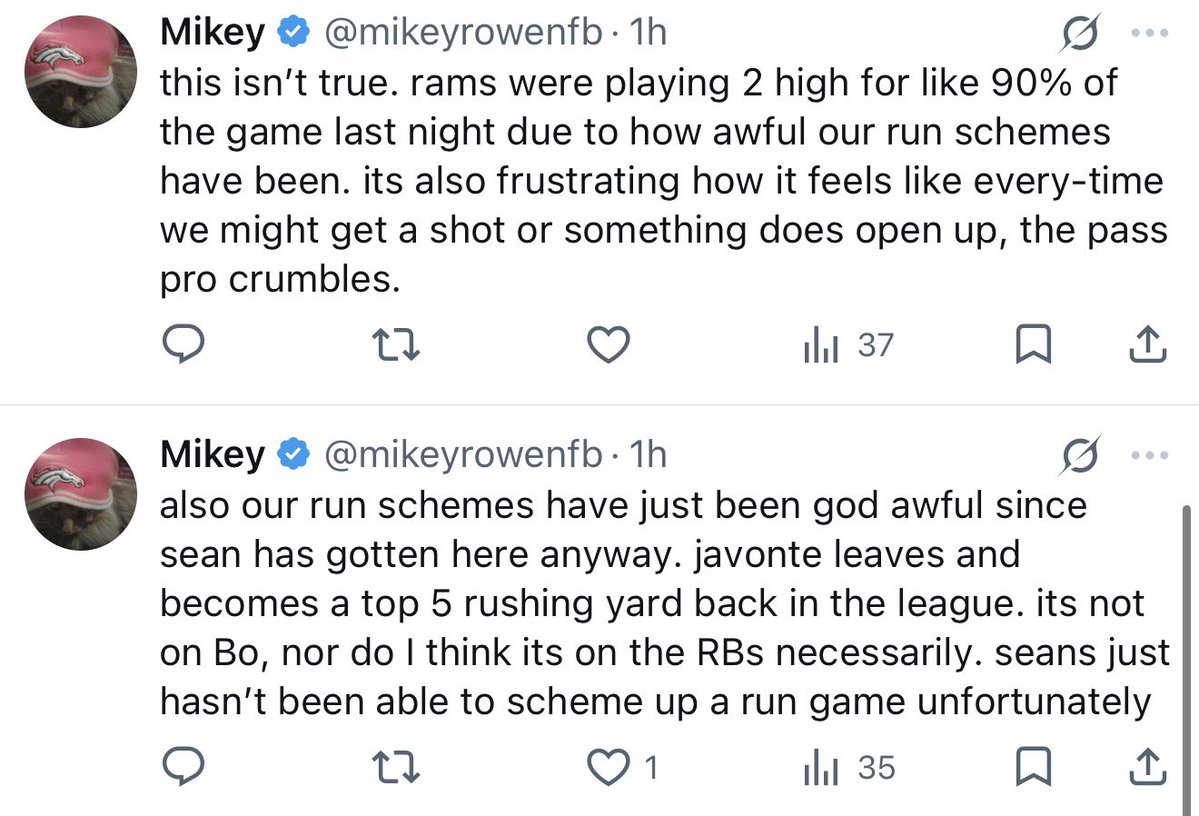Bookmark the first tweet
Viewport: 1199px width, 816px height.
tap(1033, 345)
